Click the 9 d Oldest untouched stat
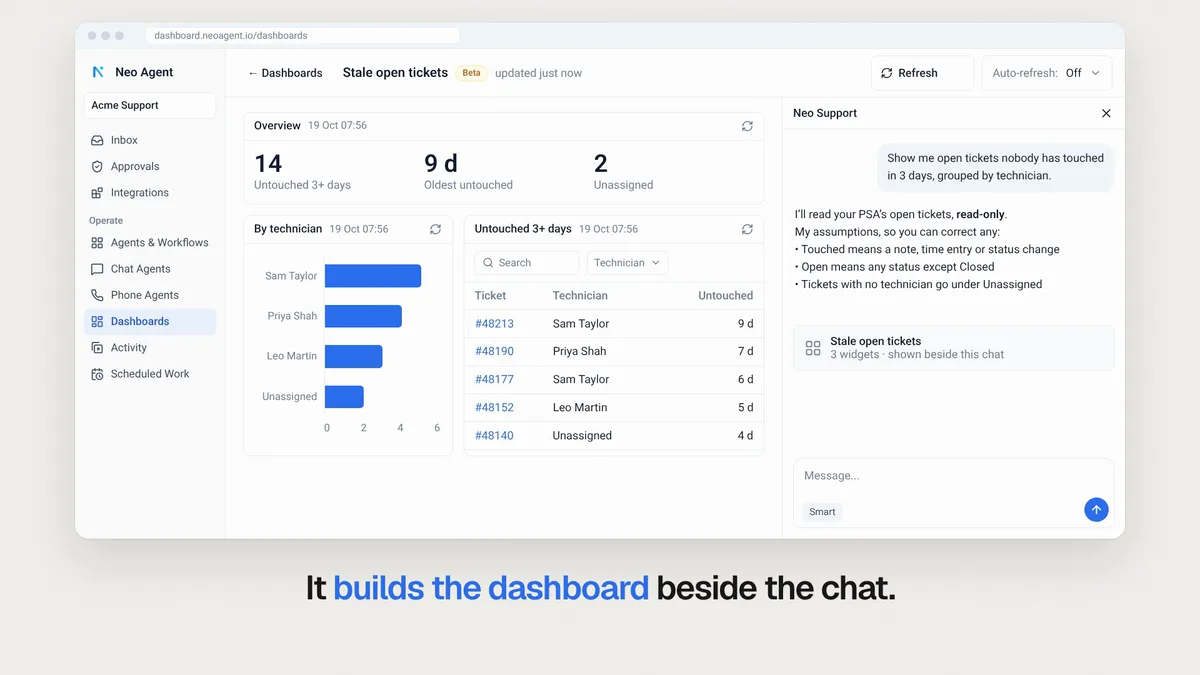Screen dimensions: 1200x675 [468, 171]
